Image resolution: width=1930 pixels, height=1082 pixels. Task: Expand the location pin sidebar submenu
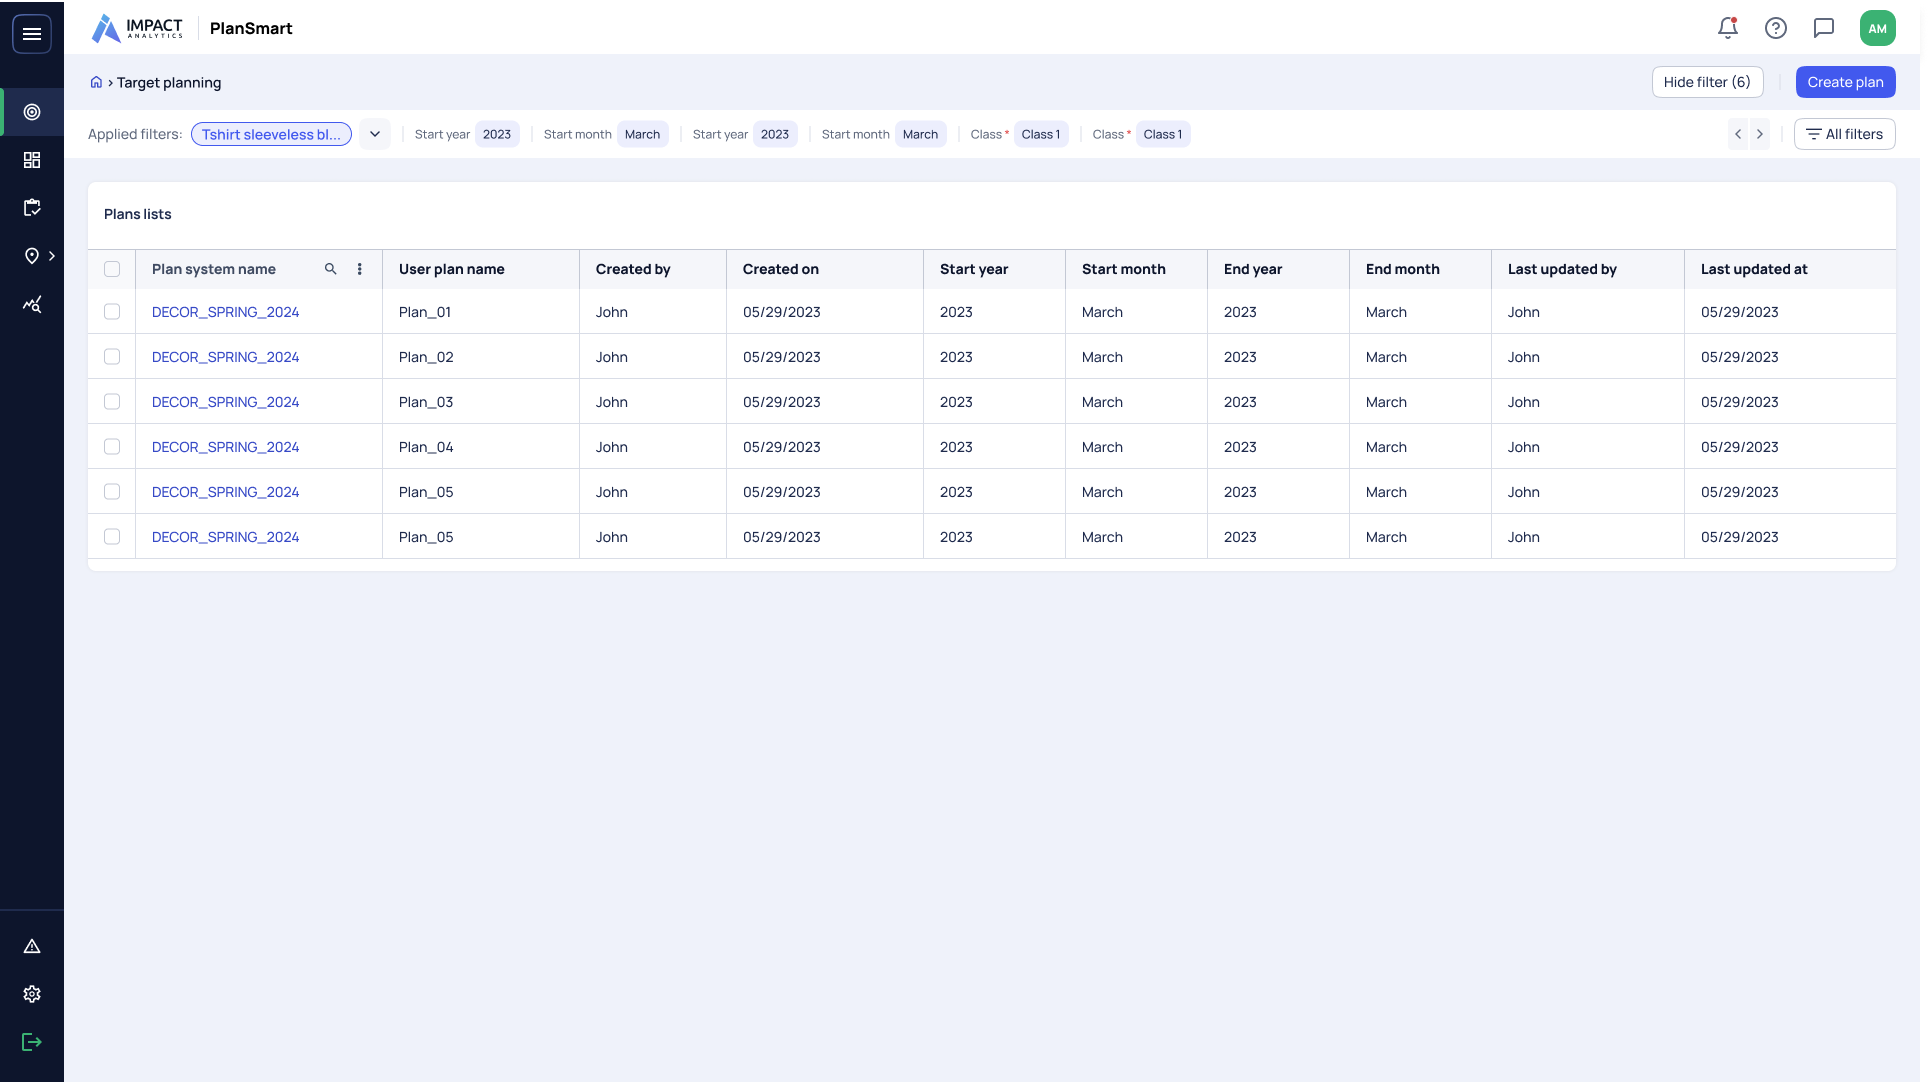[51, 256]
